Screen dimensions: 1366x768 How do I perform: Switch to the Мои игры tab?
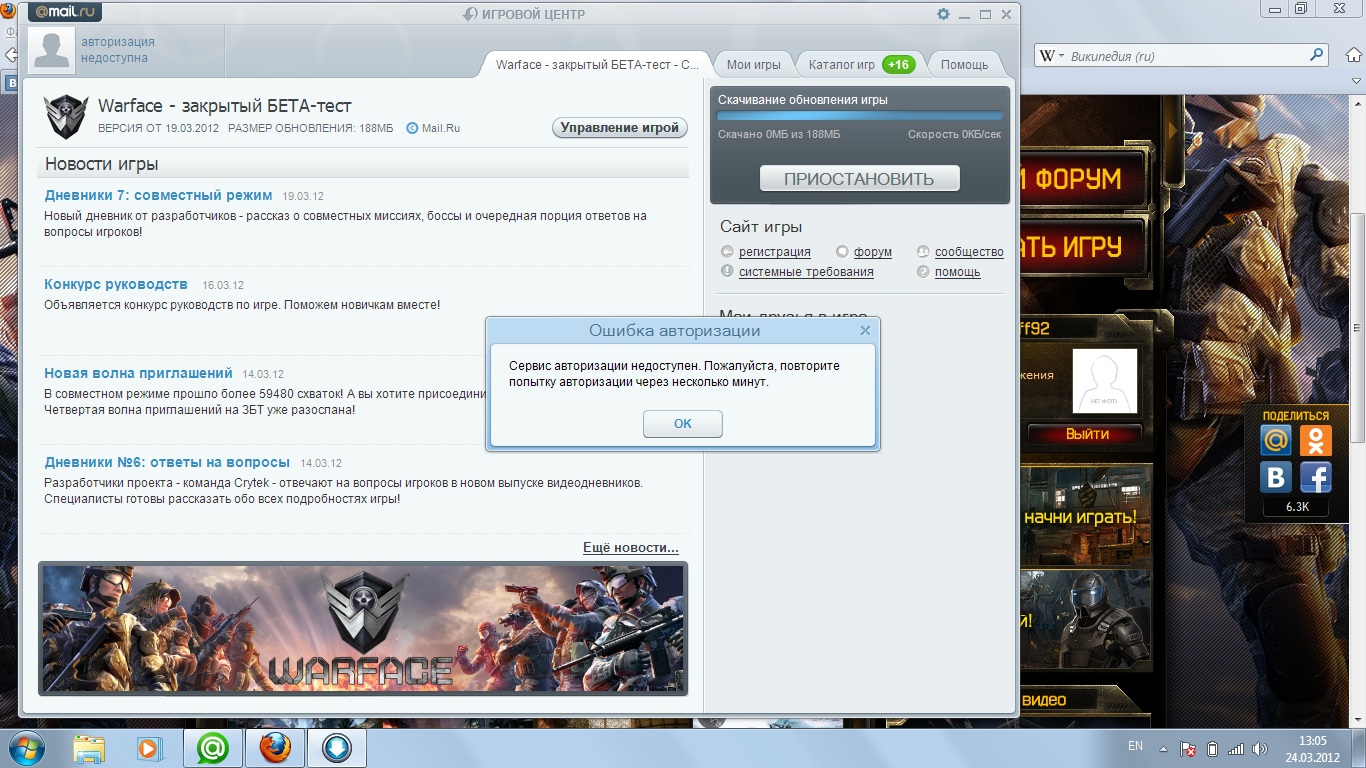click(x=754, y=64)
